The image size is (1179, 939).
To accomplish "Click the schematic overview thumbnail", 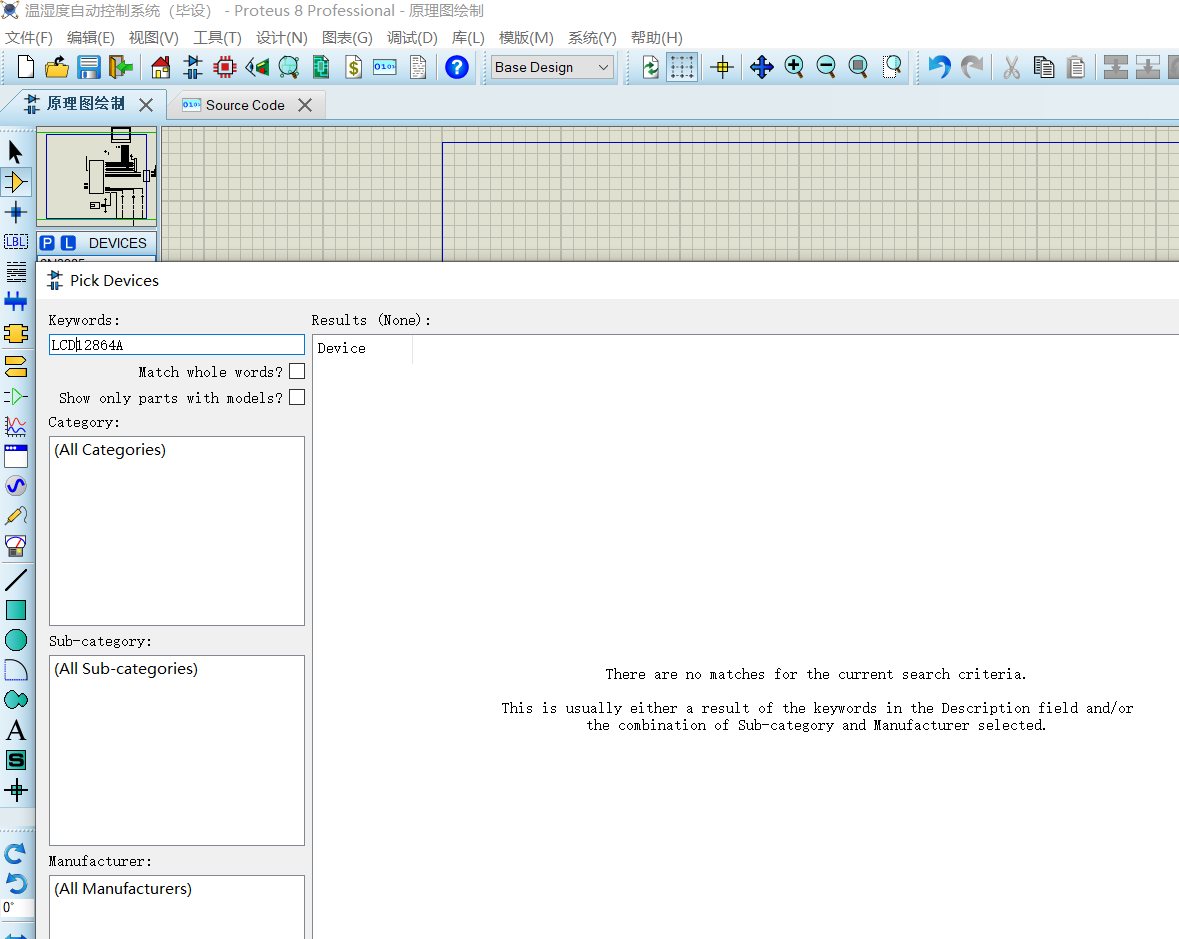I will 97,177.
